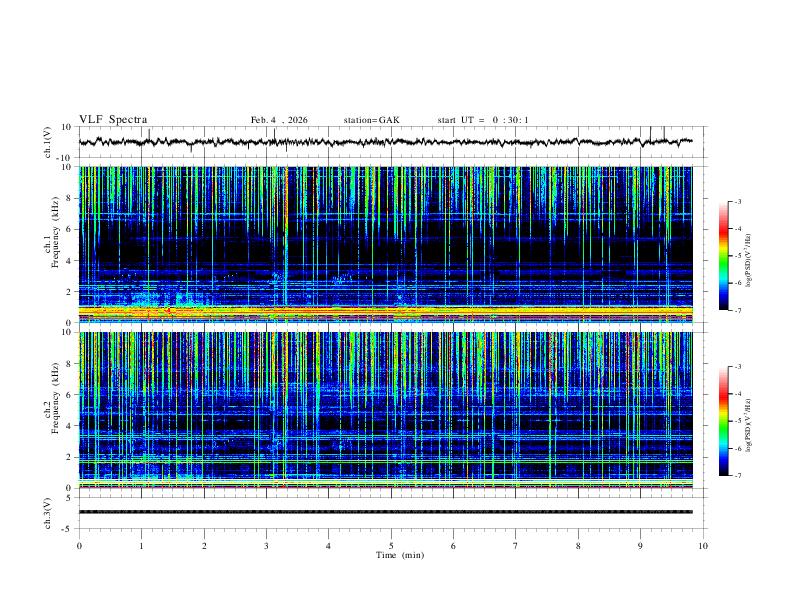Click the 'ch.1(V)' waveform axis label
This screenshot has height=612, width=792.
click(48, 142)
